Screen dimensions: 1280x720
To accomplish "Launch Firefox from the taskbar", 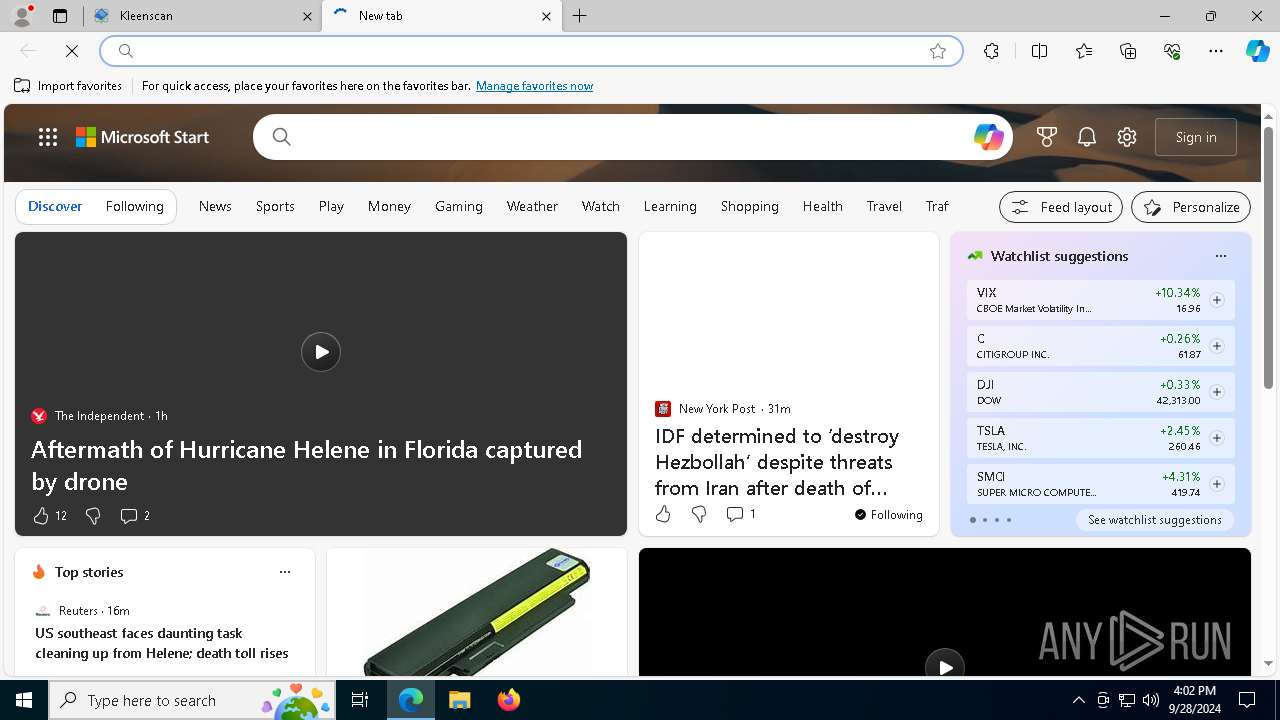I will click(509, 700).
